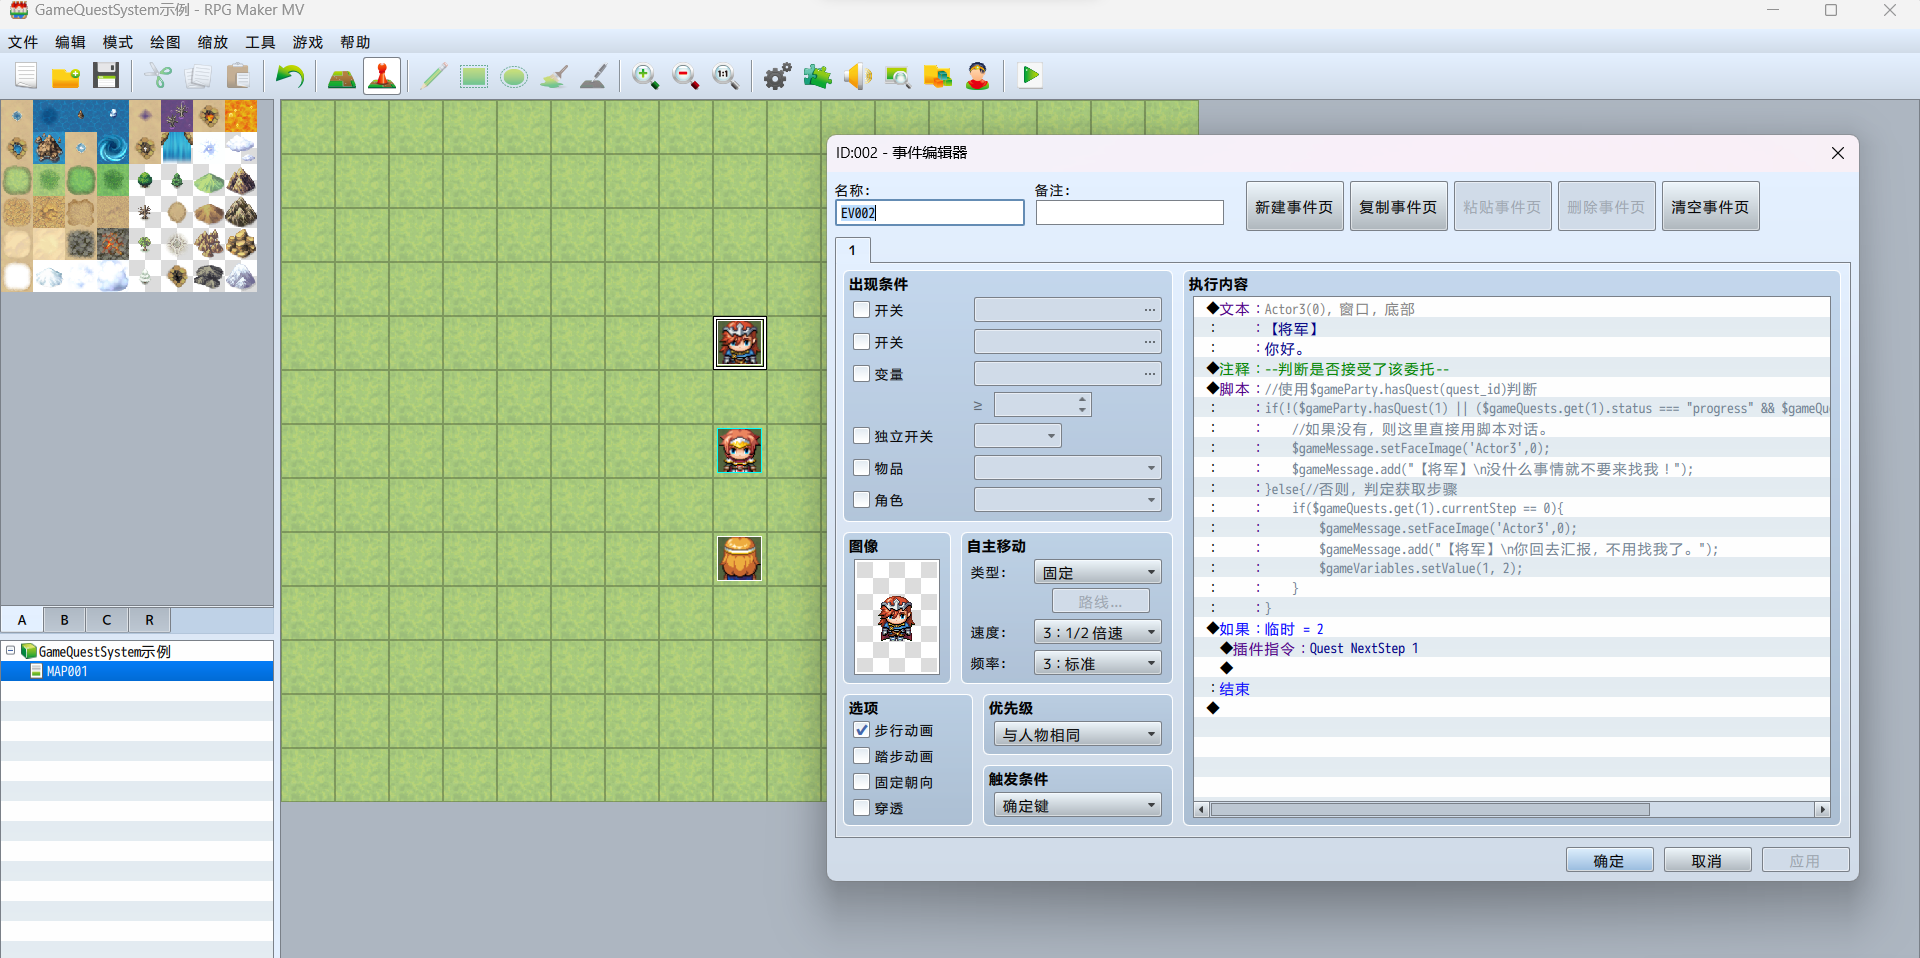Check the 固定朝向 option
This screenshot has width=1920, height=958.
(861, 782)
